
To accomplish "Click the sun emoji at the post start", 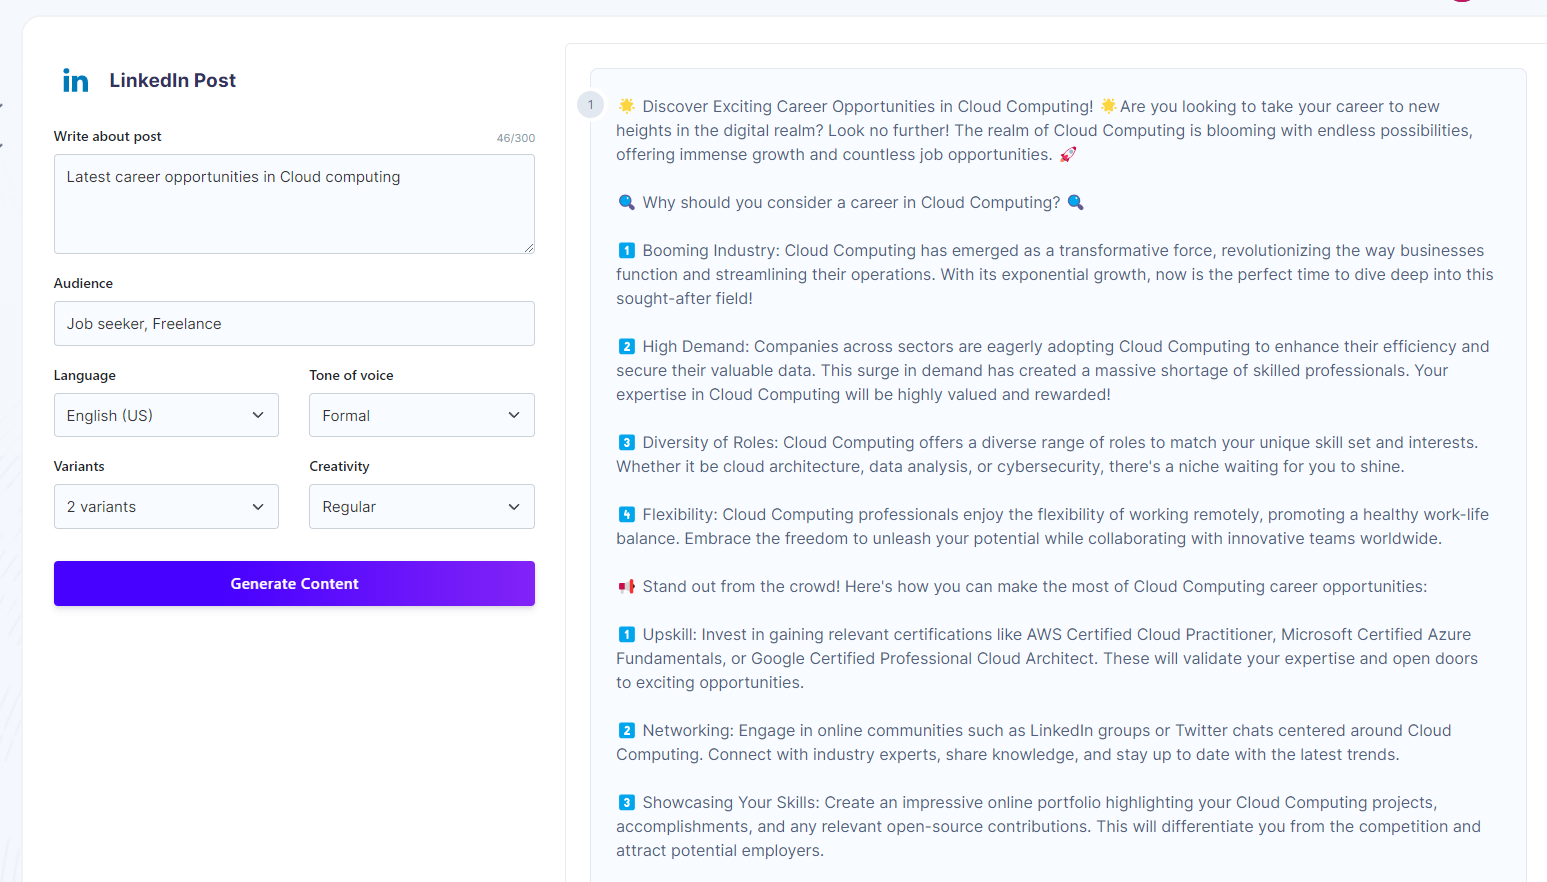I will [626, 105].
